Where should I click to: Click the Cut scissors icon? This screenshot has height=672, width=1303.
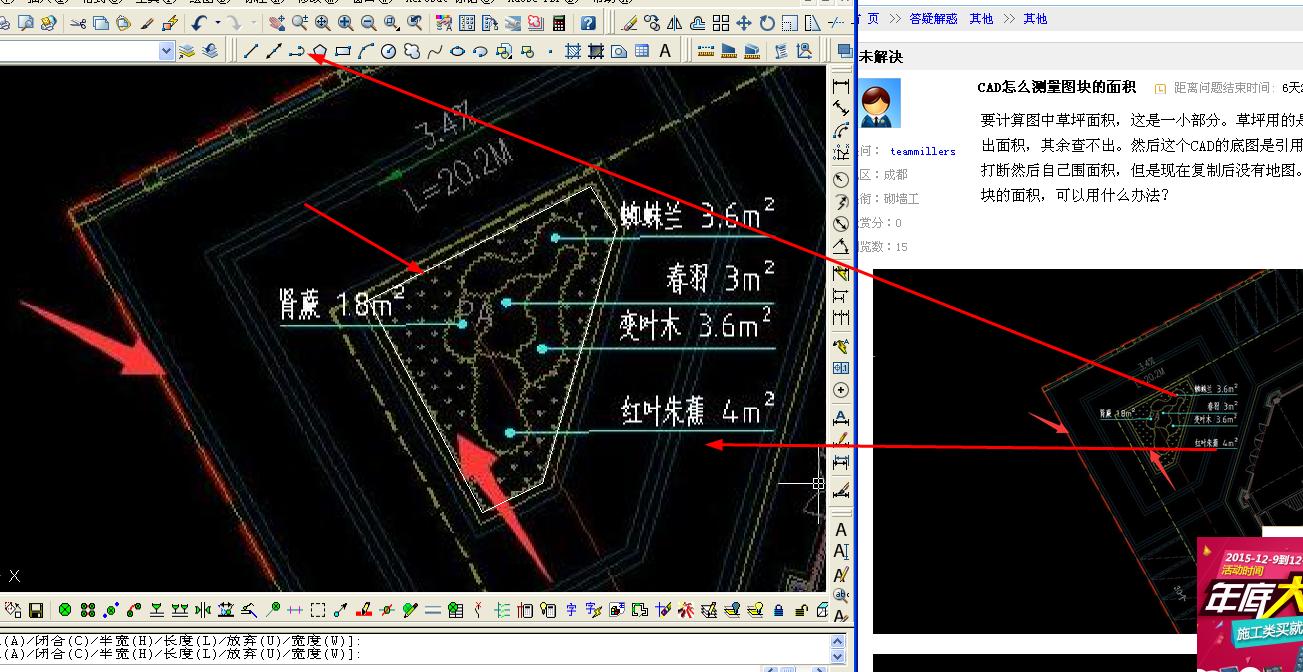click(78, 23)
